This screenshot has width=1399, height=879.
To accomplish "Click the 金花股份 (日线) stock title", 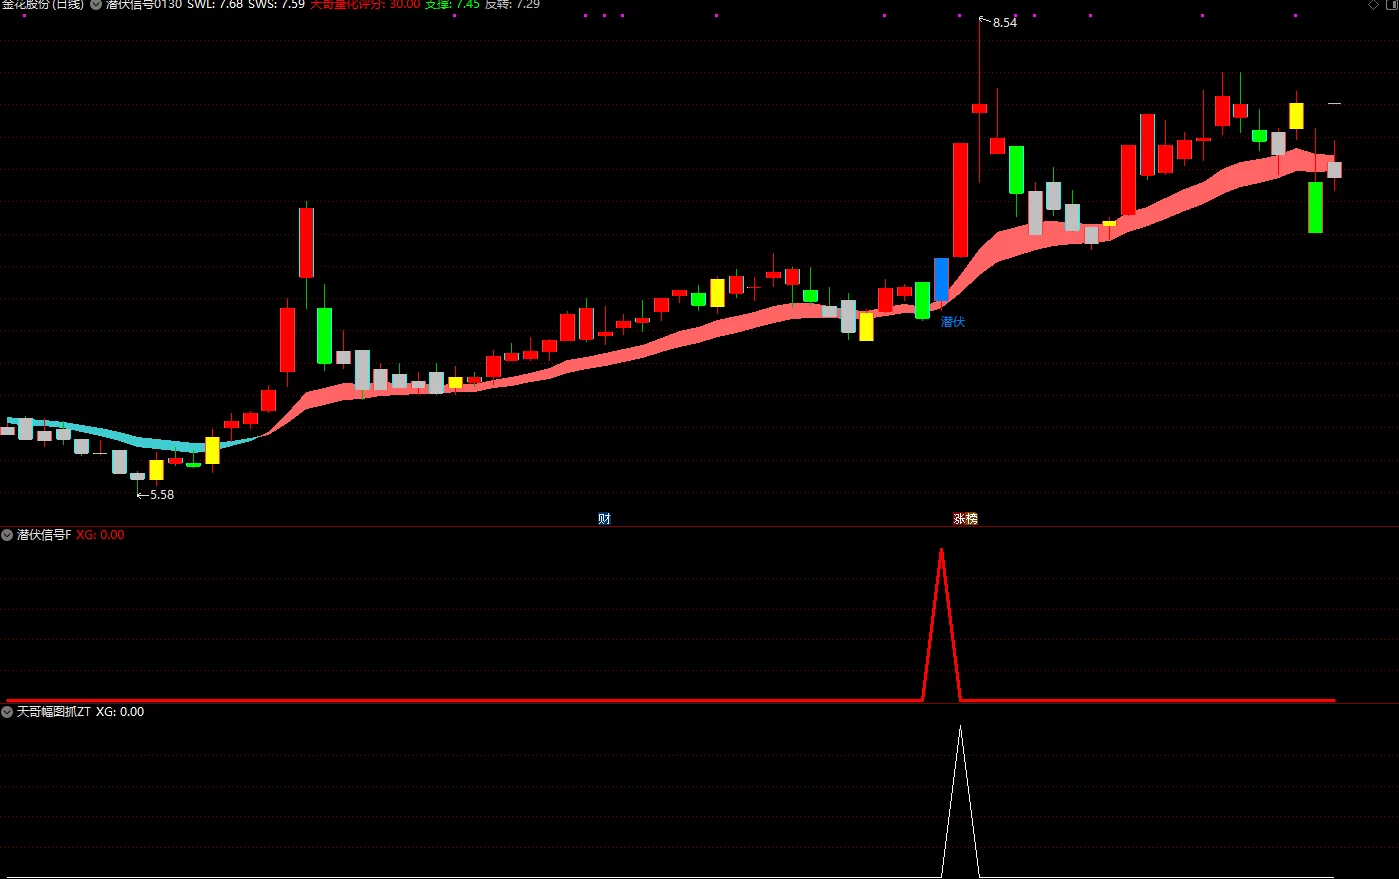I will click(x=43, y=4).
